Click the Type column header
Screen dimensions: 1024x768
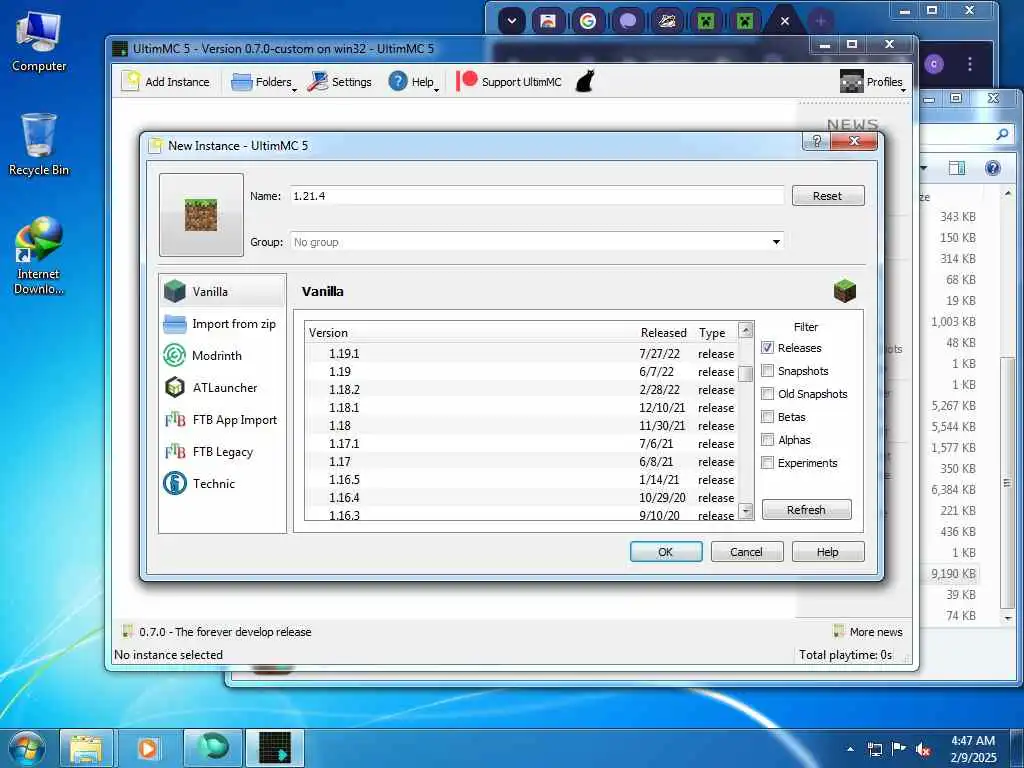pos(714,333)
